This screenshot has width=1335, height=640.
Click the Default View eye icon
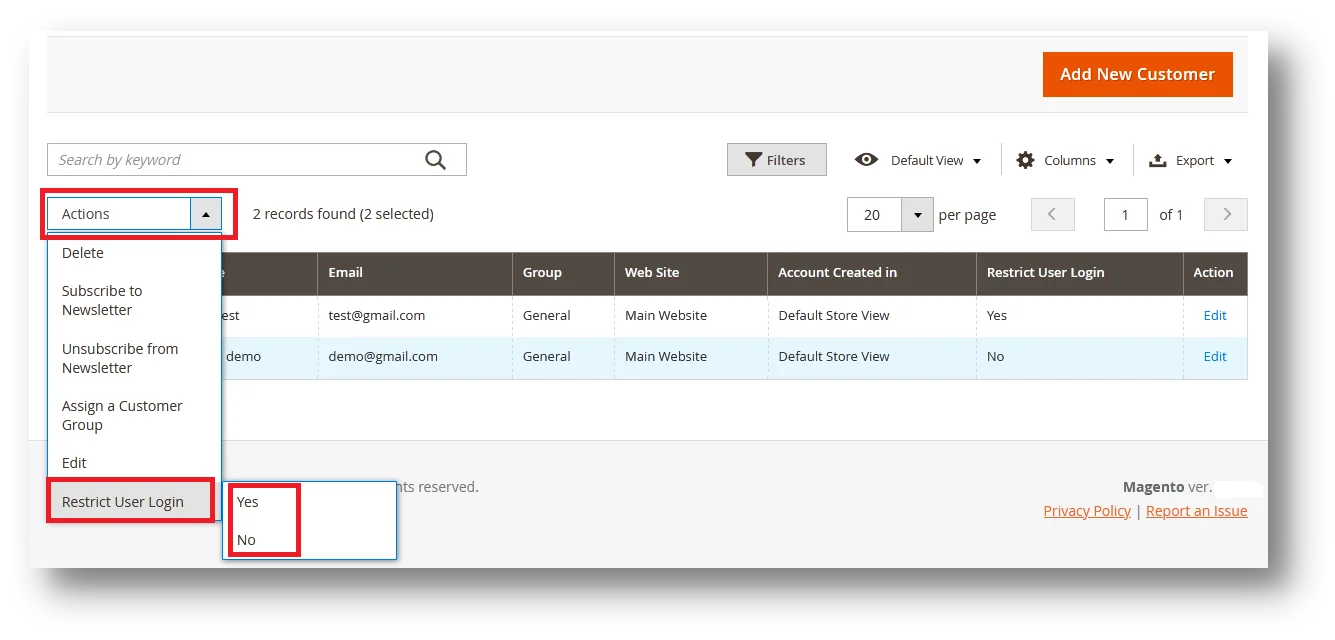click(866, 160)
